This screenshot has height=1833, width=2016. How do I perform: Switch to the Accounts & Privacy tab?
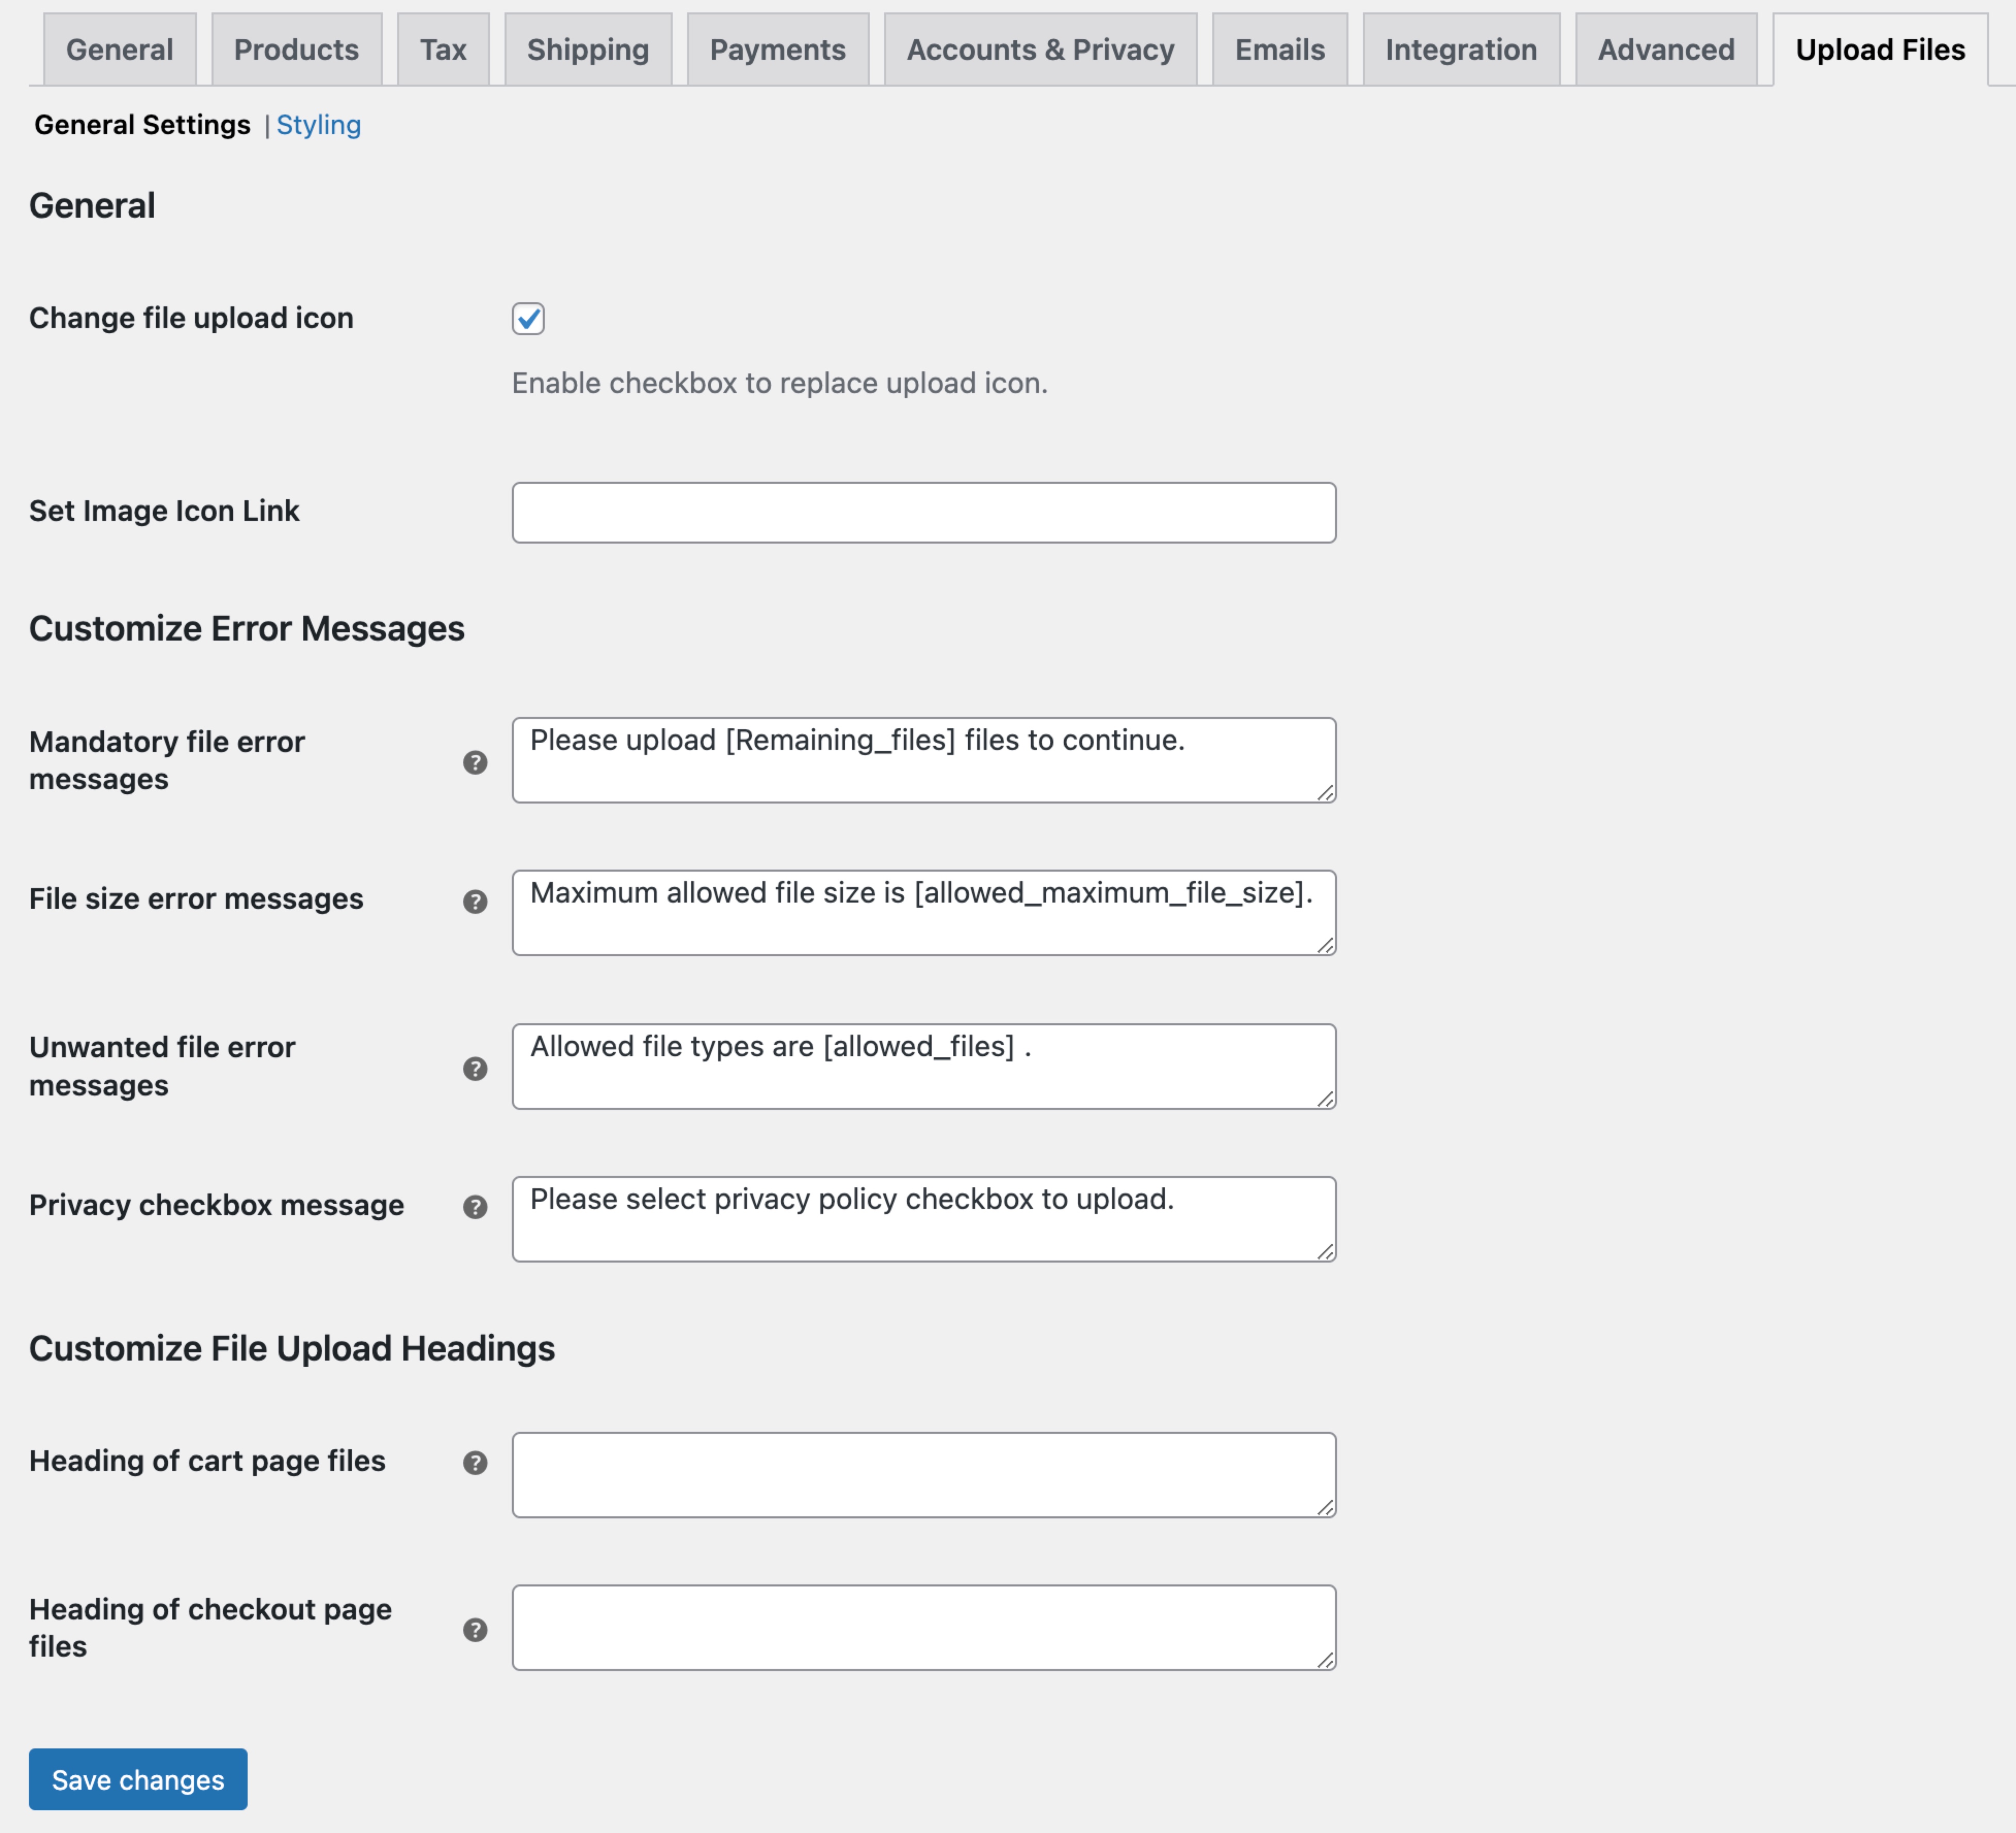coord(1040,48)
